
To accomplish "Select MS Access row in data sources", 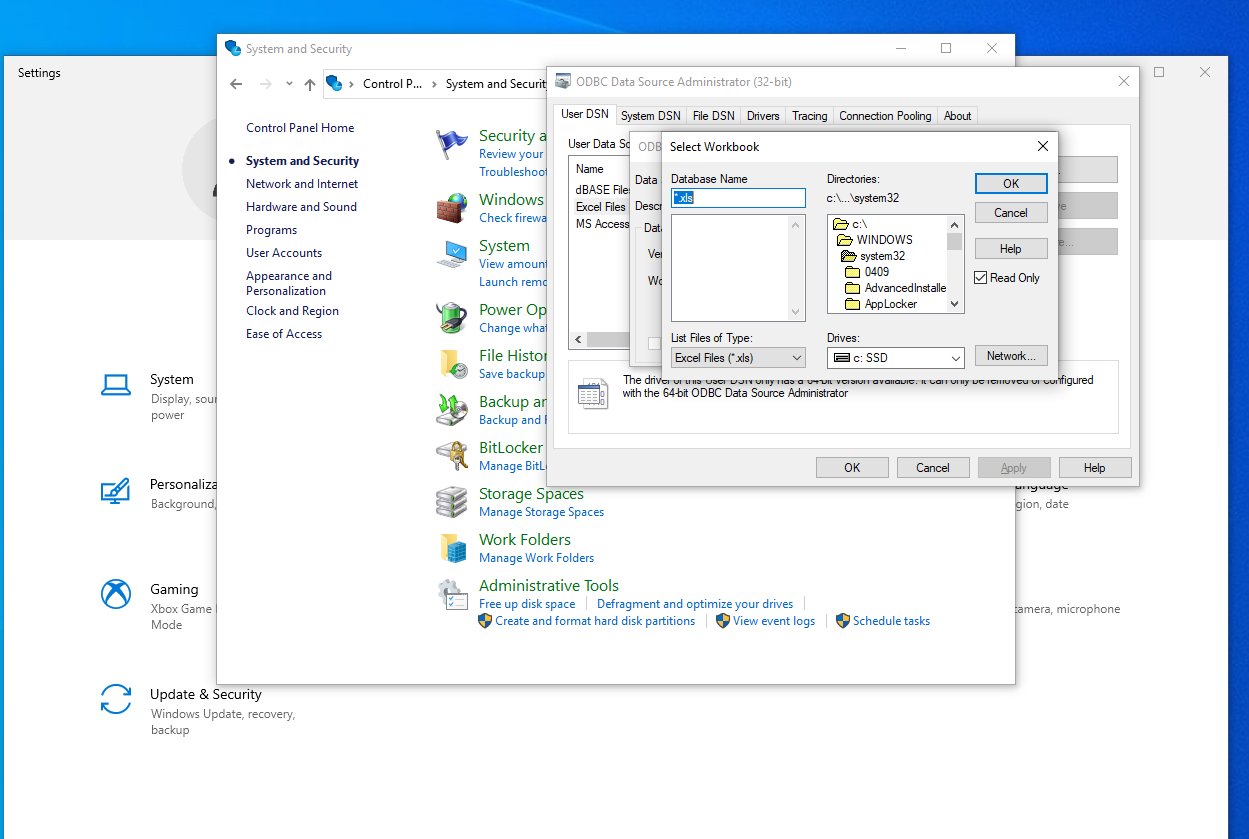I will [x=602, y=224].
